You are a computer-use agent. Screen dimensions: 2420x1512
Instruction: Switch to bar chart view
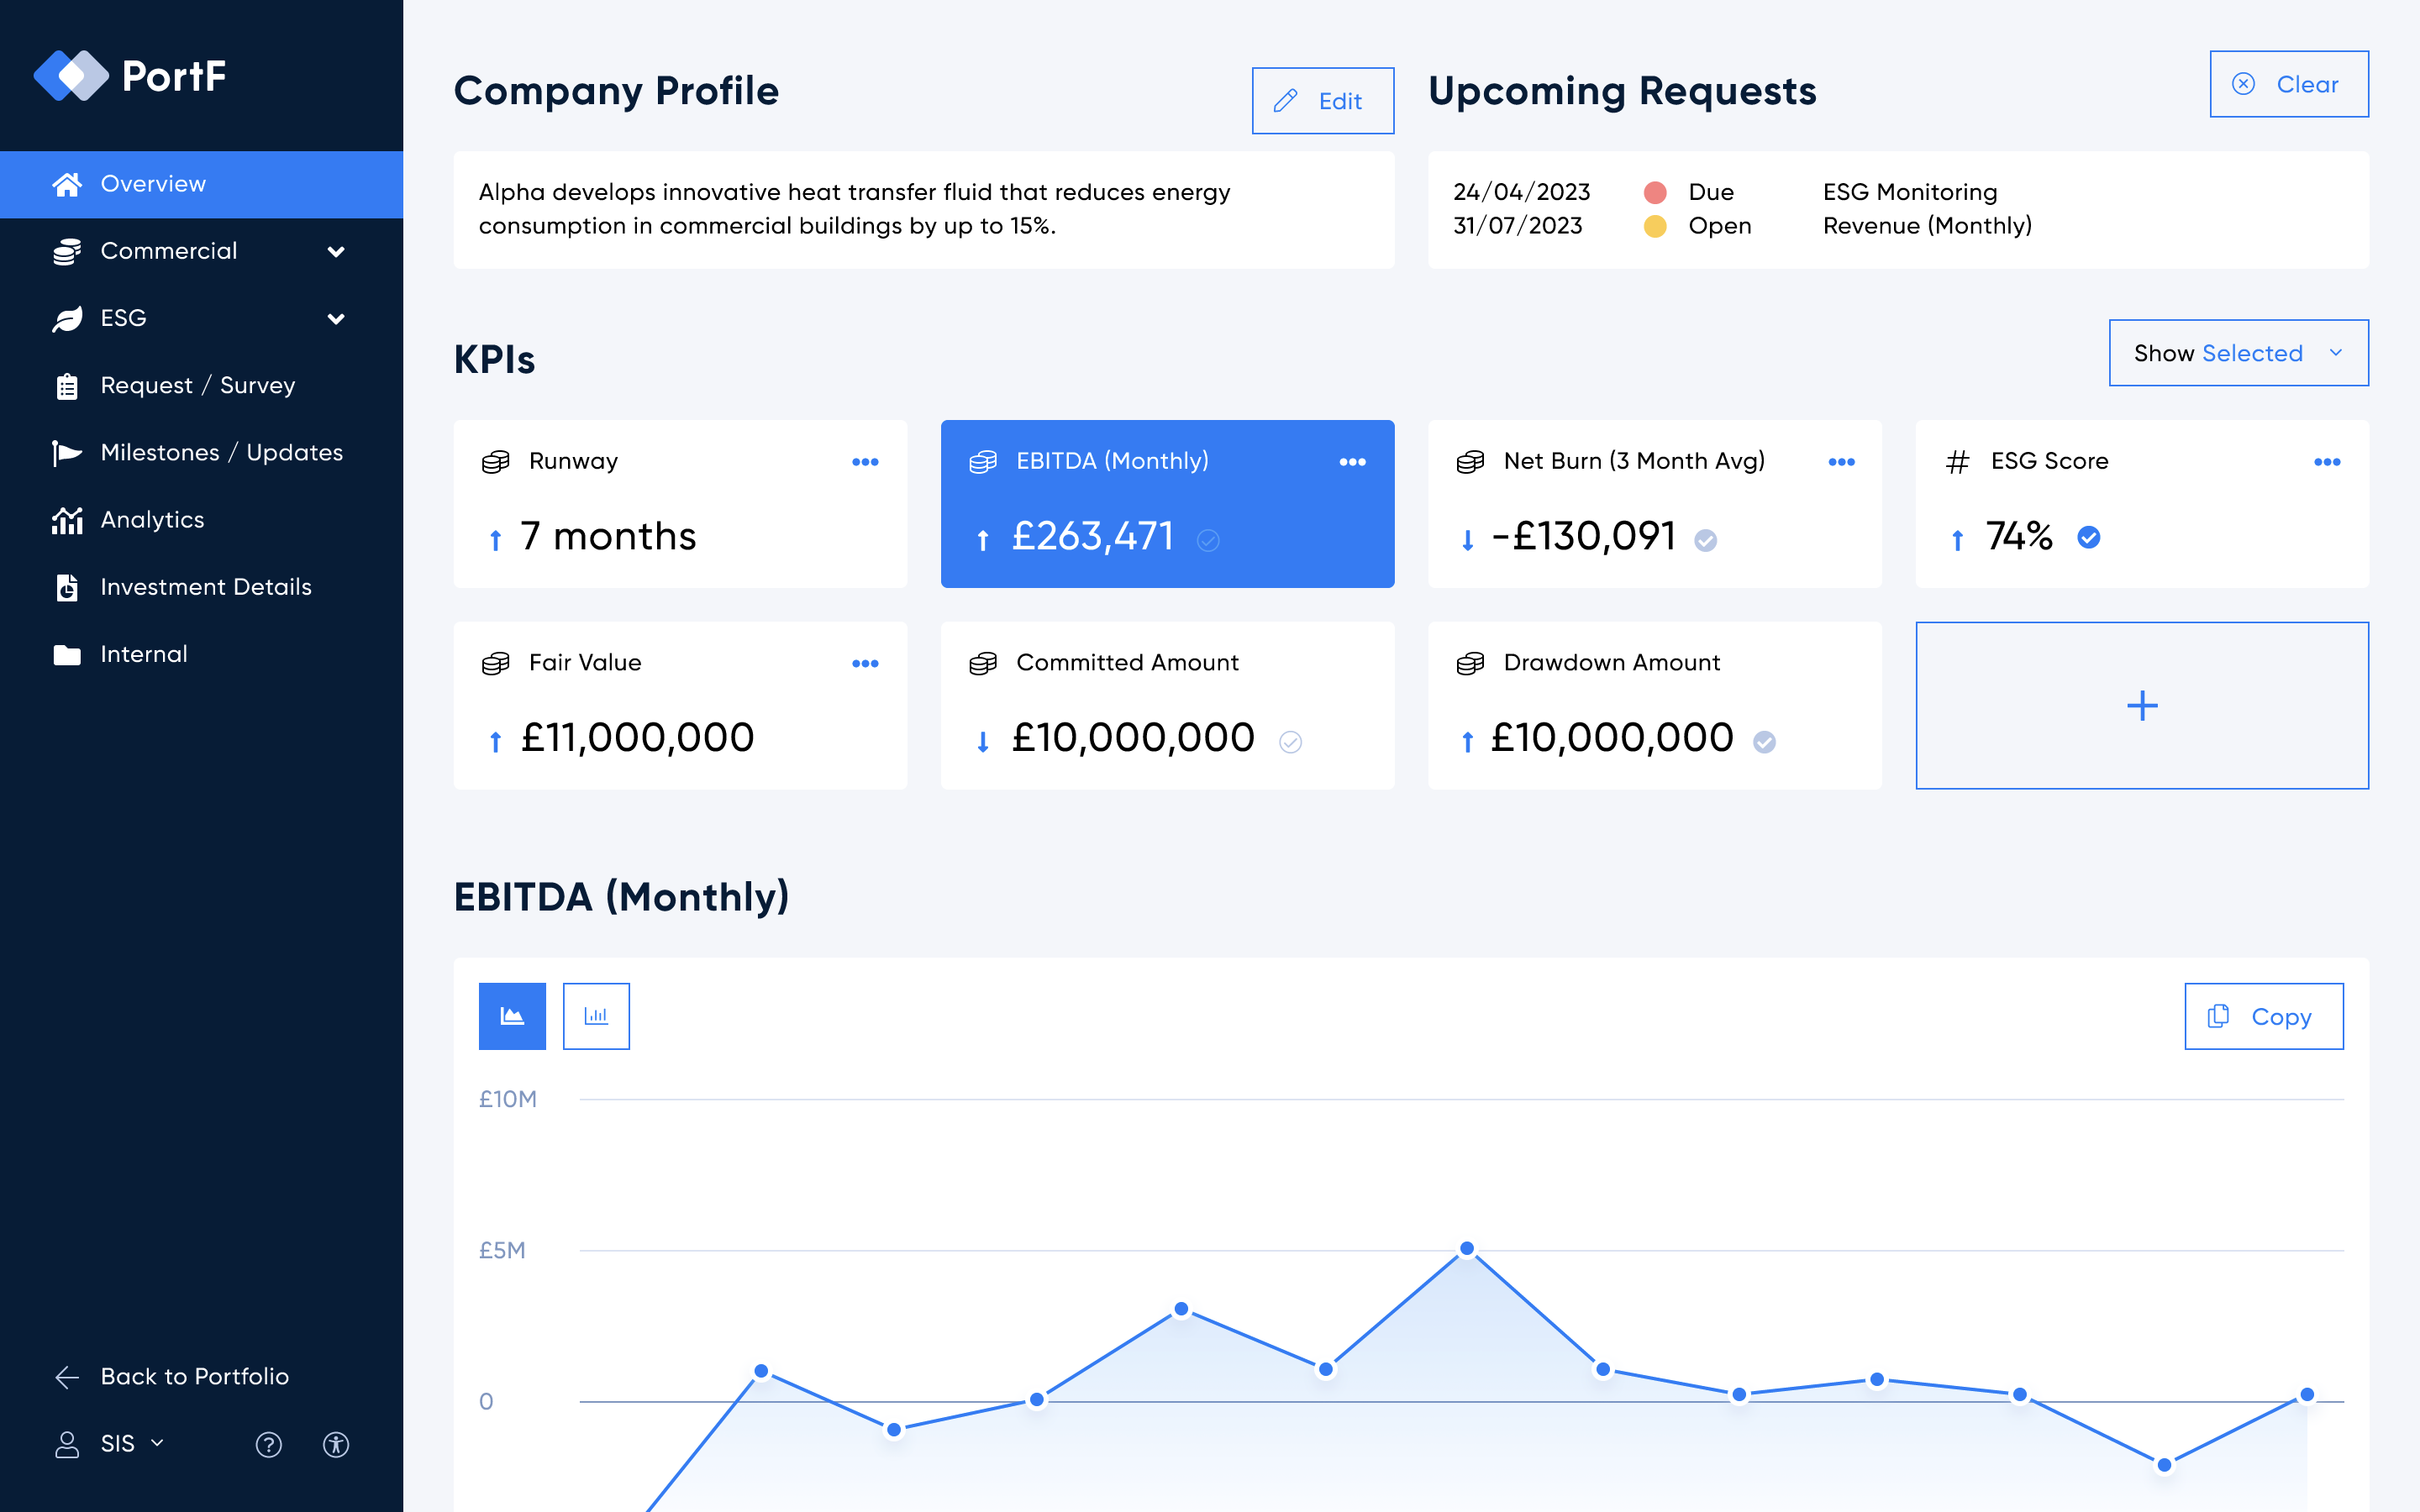tap(596, 1016)
